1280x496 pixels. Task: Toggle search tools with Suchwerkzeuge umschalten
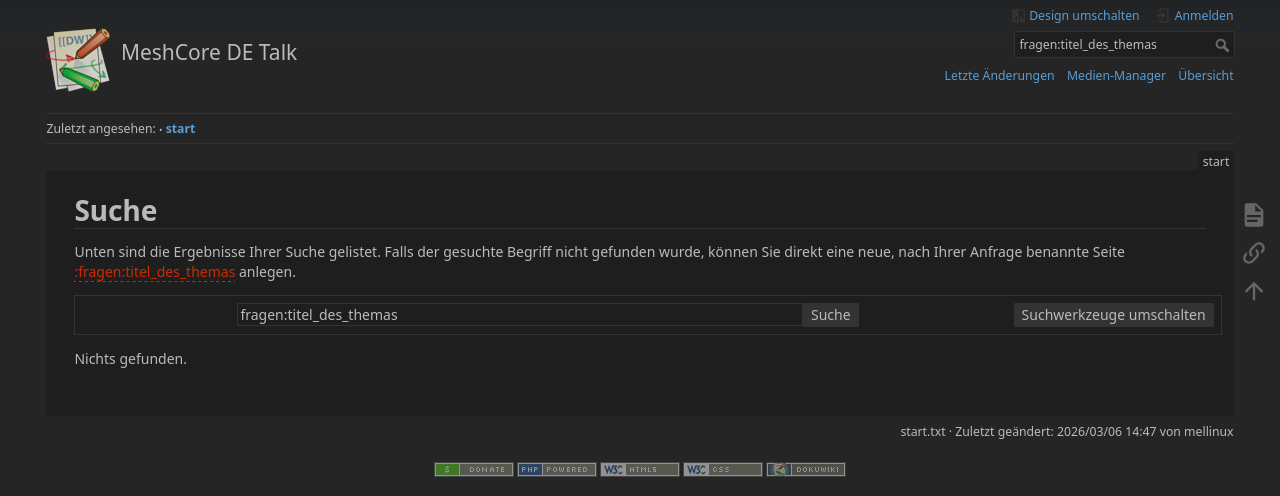(1113, 315)
